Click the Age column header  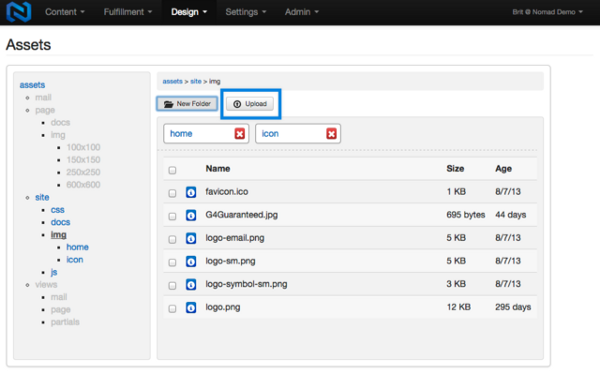coord(503,169)
